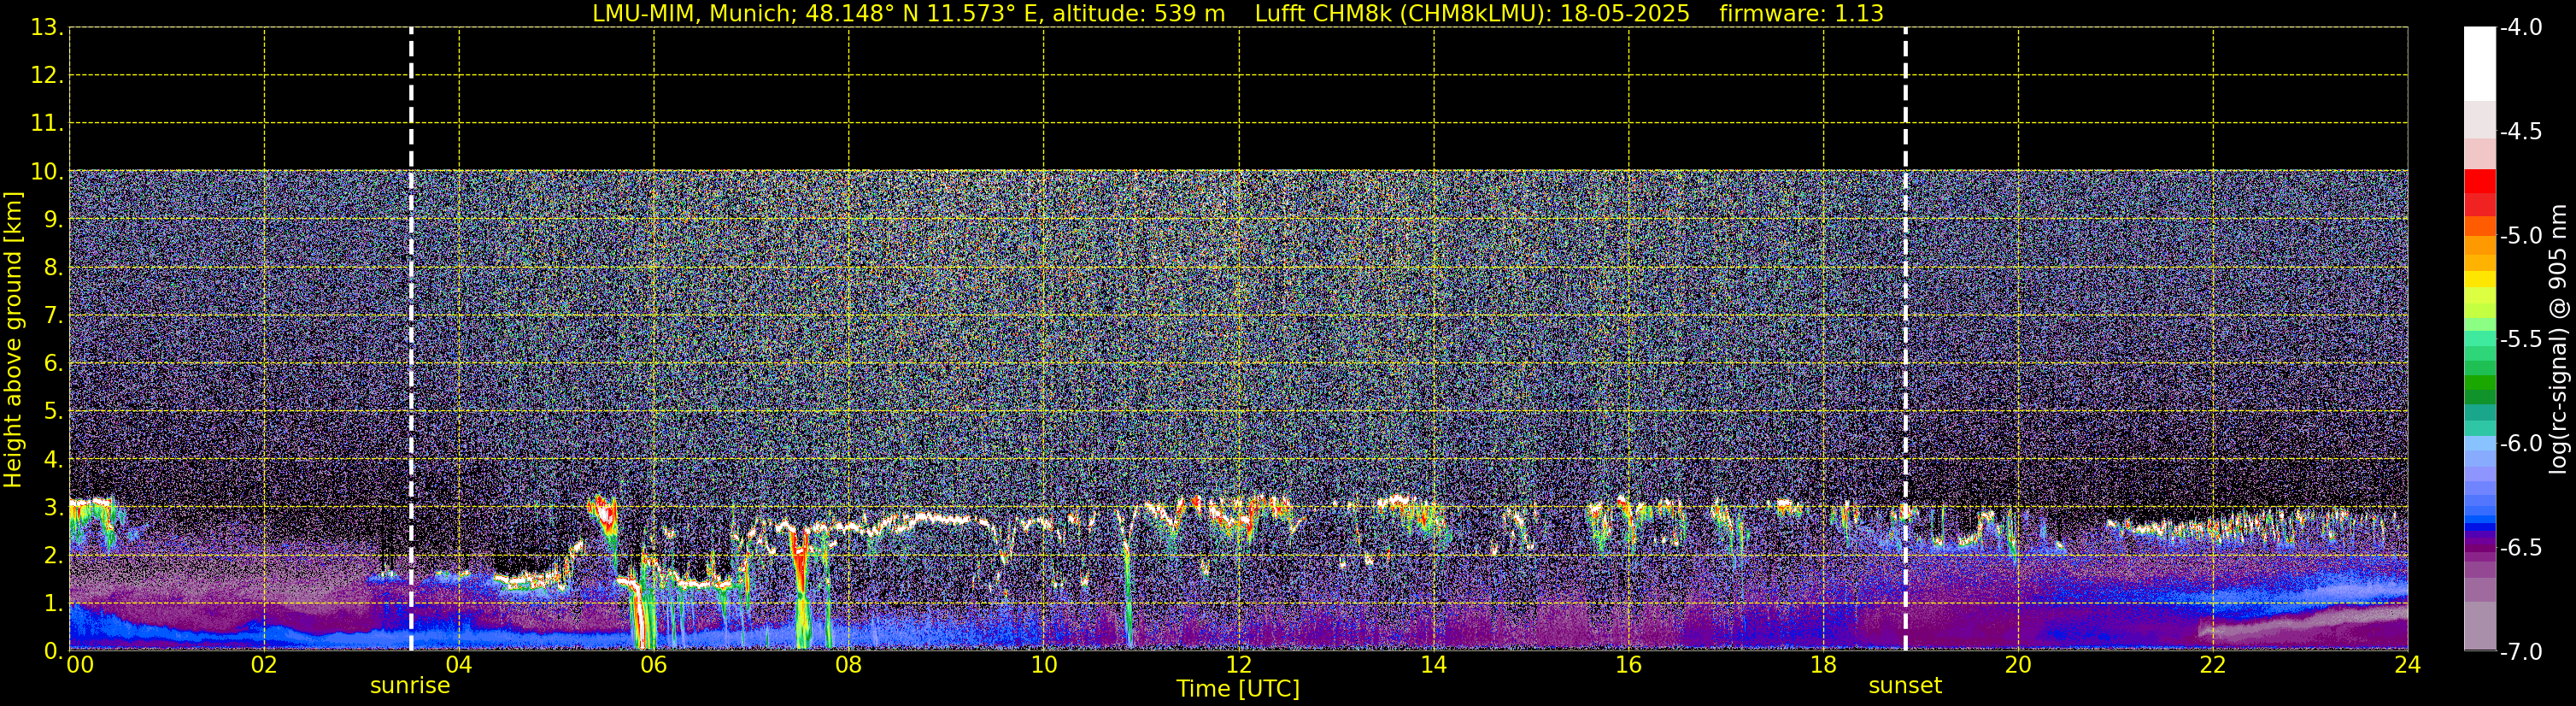
Task: Click the '7.' tick on the height axis
Action: click(53, 316)
